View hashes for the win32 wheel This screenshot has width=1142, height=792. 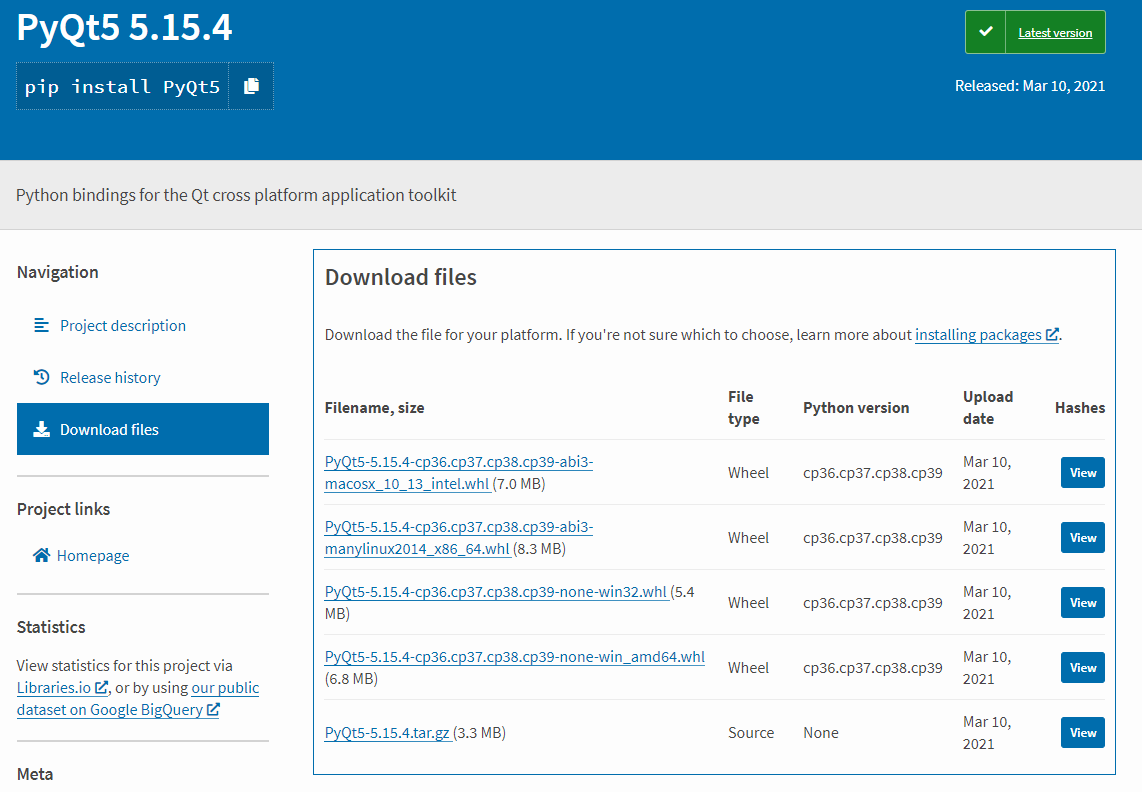[x=1082, y=602]
